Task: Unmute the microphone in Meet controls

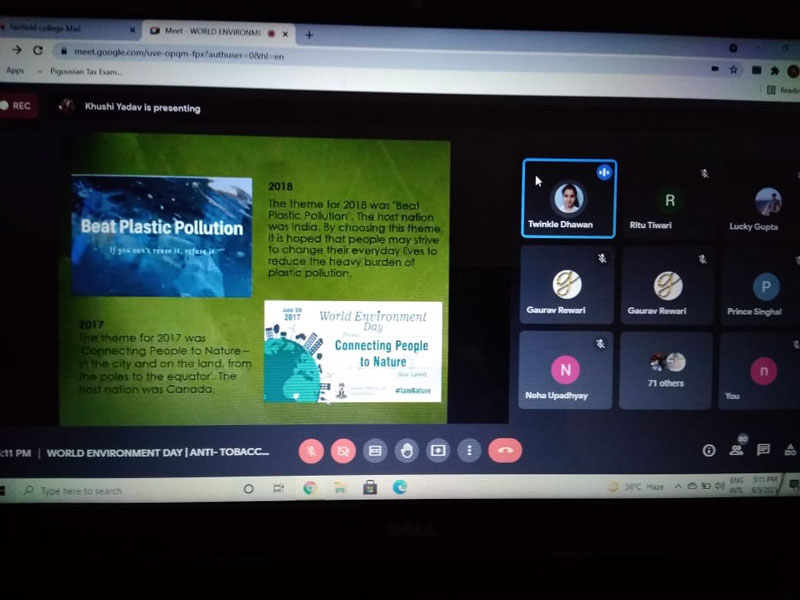Action: click(311, 451)
